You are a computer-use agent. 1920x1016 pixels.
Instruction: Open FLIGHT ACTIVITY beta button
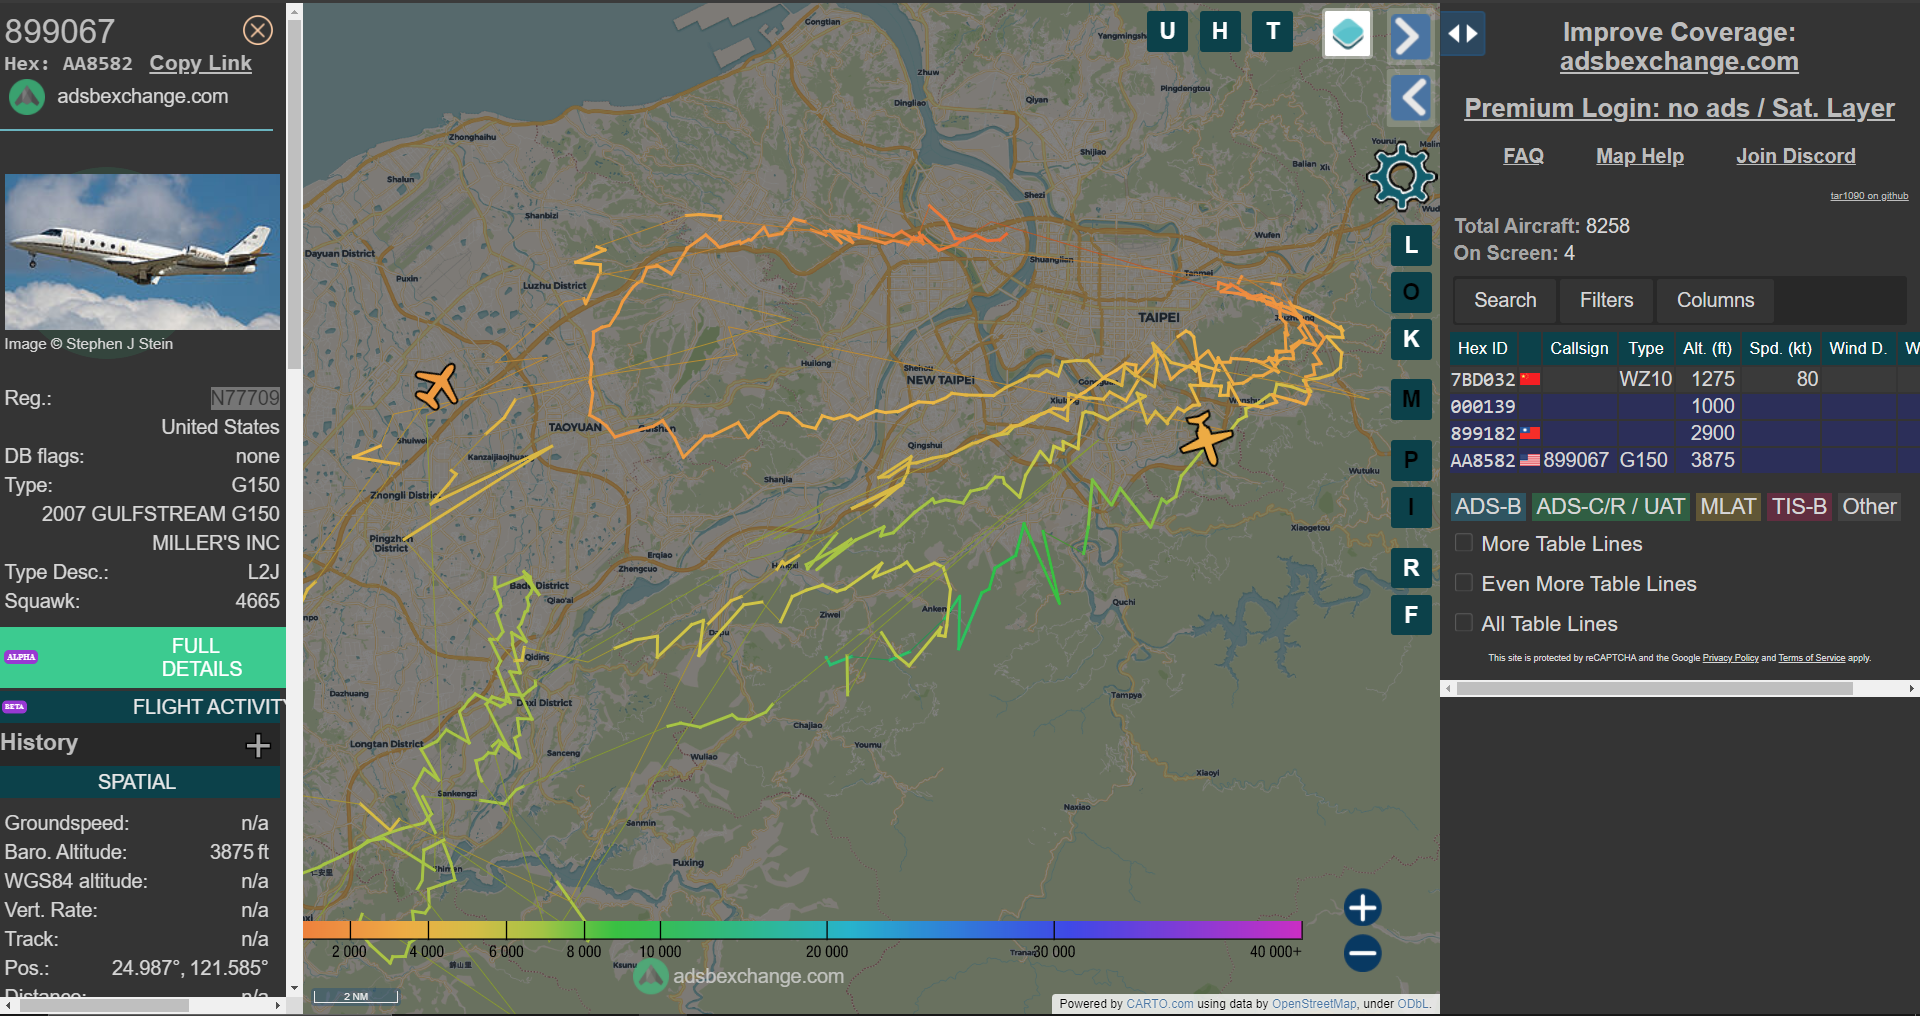[143, 707]
